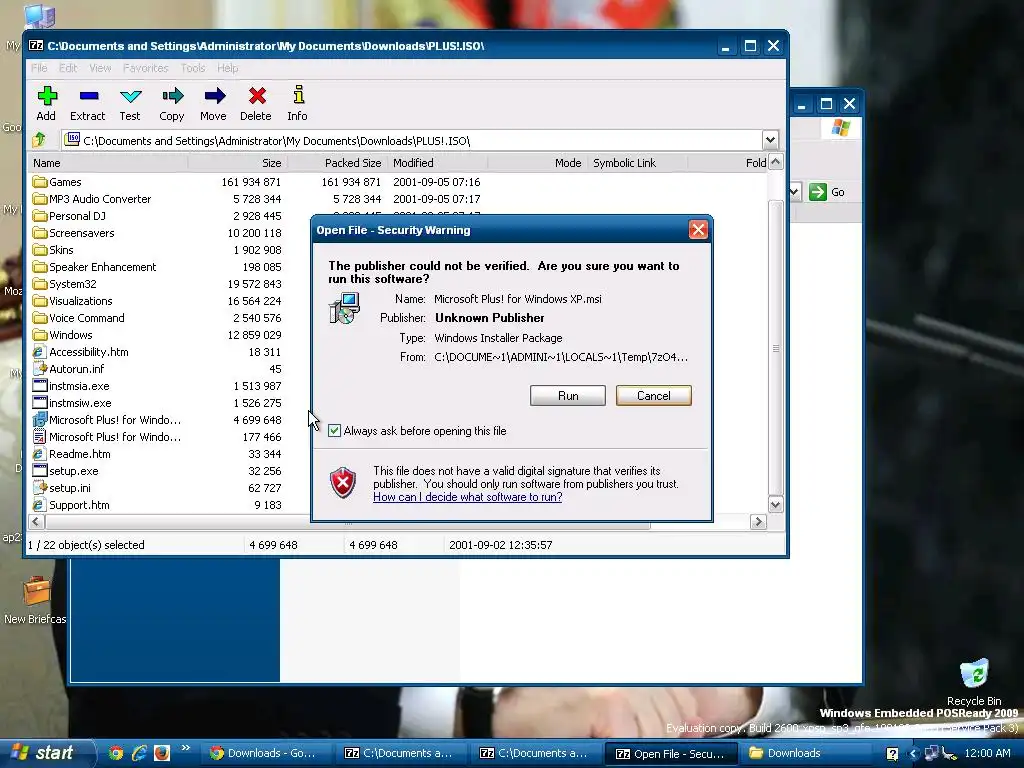Open the Help menu
The height and width of the screenshot is (768, 1024).
pyautogui.click(x=227, y=68)
